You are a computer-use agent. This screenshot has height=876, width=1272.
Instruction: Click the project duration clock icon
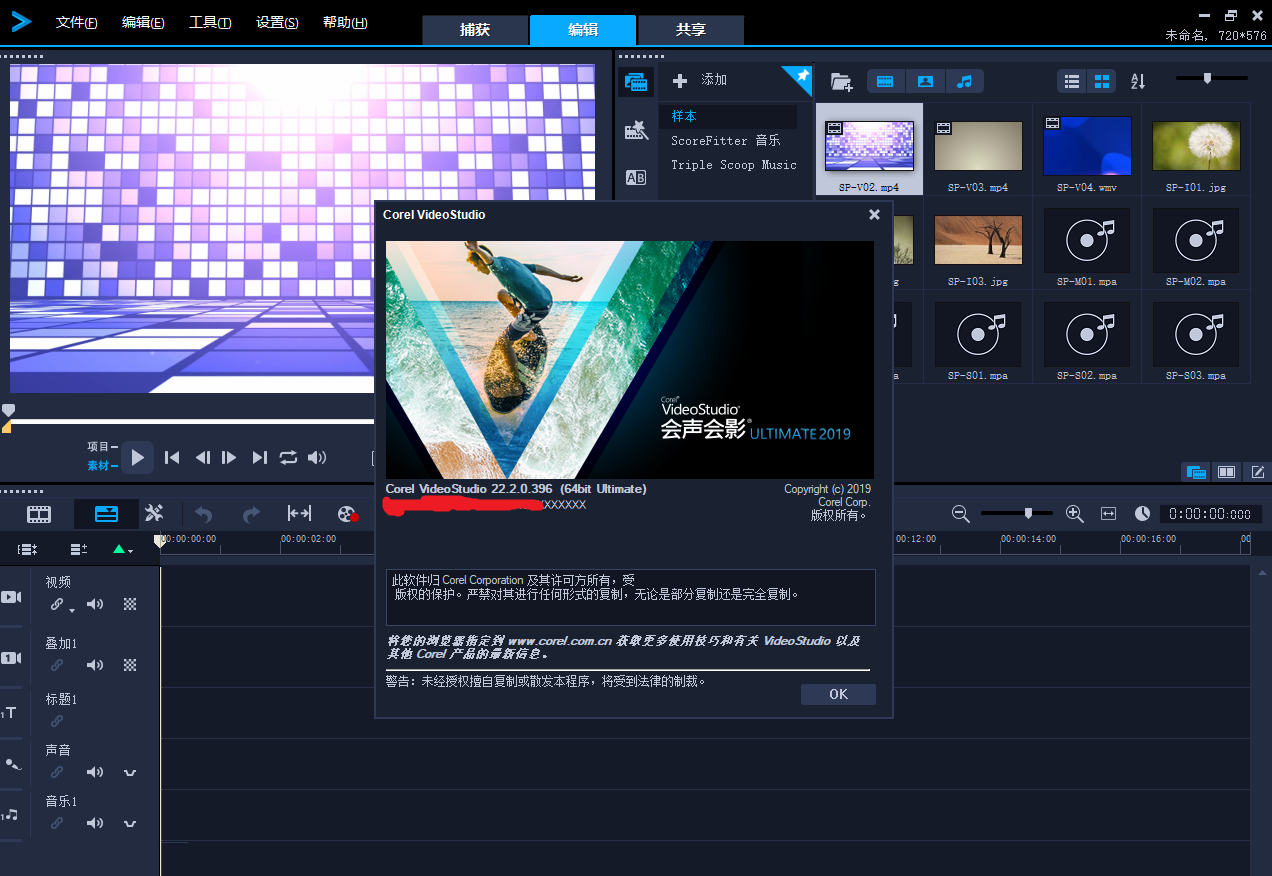1142,514
